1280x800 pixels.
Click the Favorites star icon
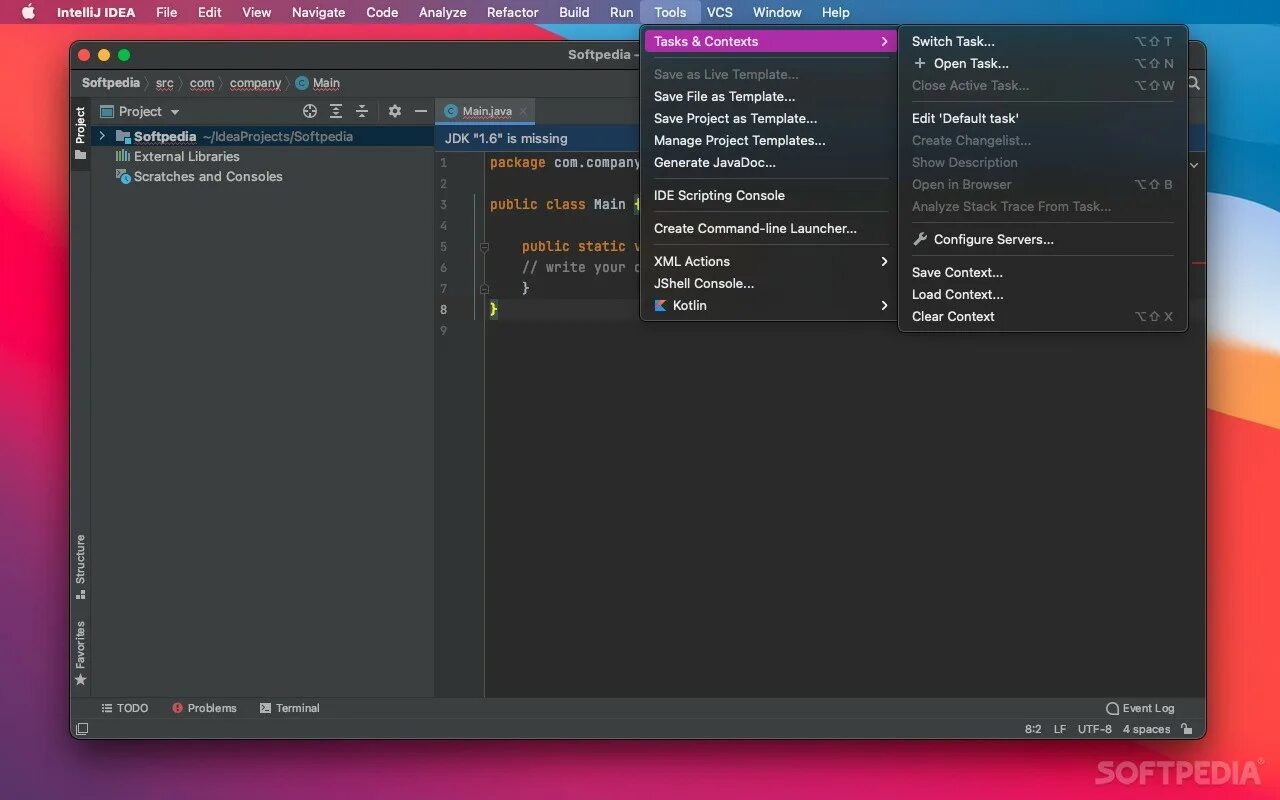tap(81, 680)
